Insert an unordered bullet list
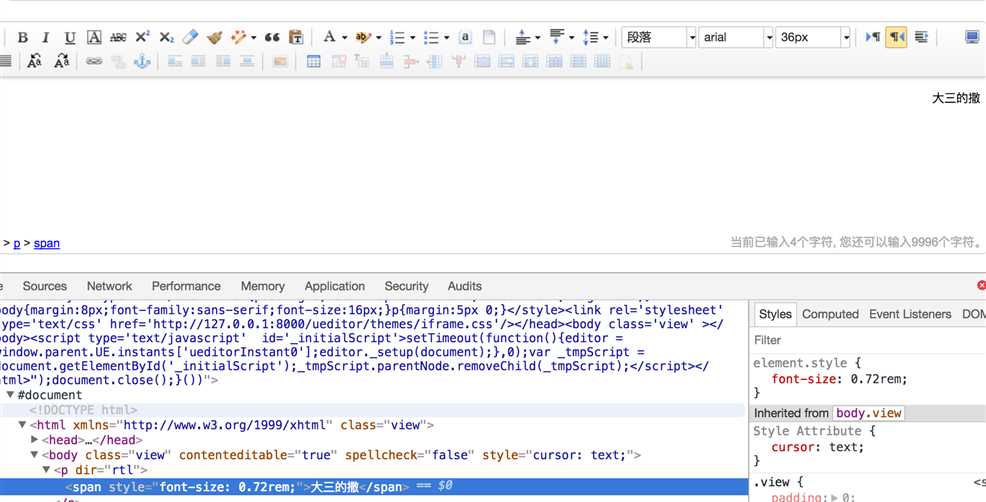Screen dimensions: 986x502 431,38
